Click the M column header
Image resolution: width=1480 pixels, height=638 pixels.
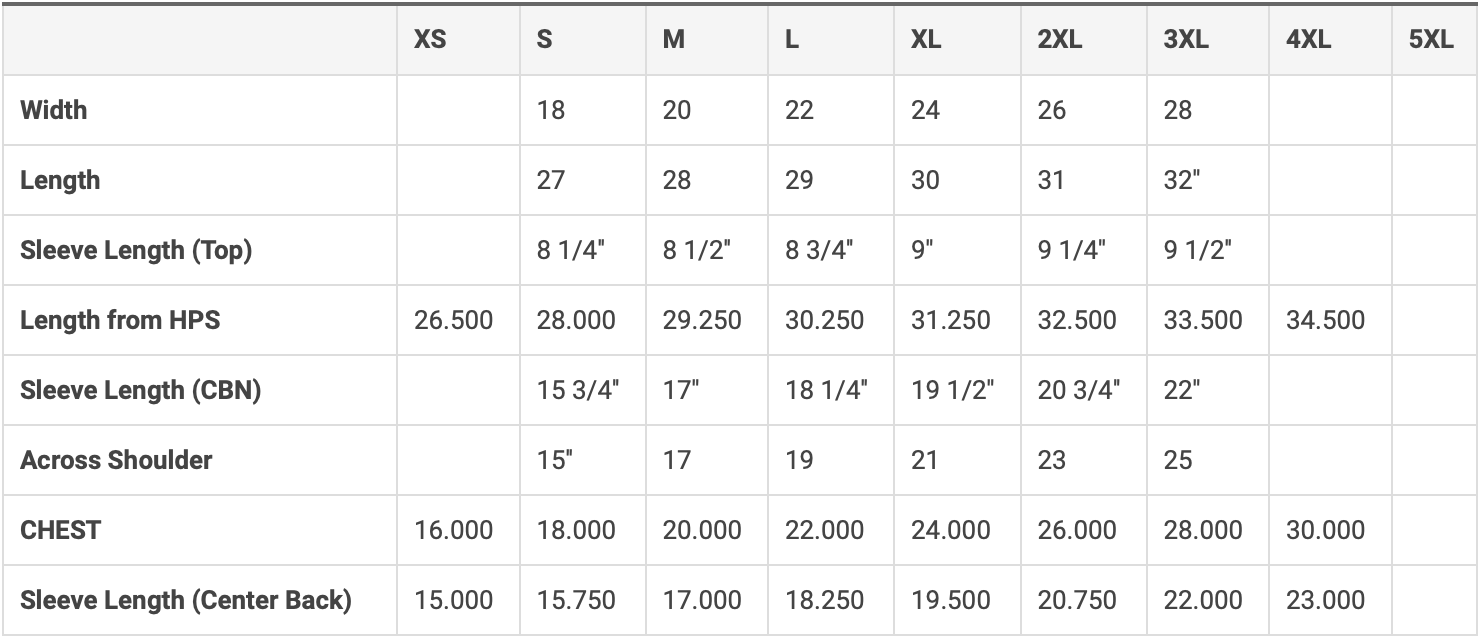point(674,40)
